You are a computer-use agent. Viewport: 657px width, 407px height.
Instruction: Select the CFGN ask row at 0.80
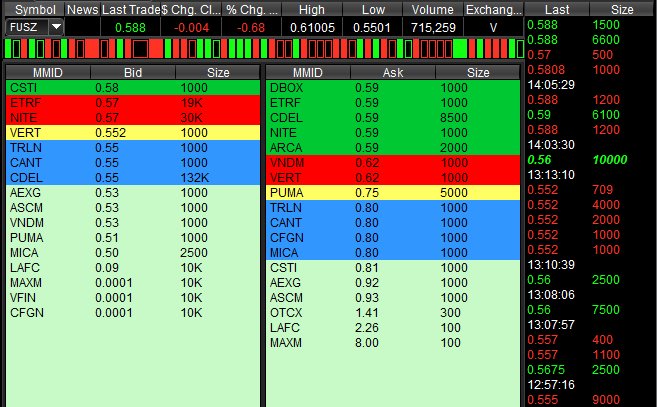(393, 238)
